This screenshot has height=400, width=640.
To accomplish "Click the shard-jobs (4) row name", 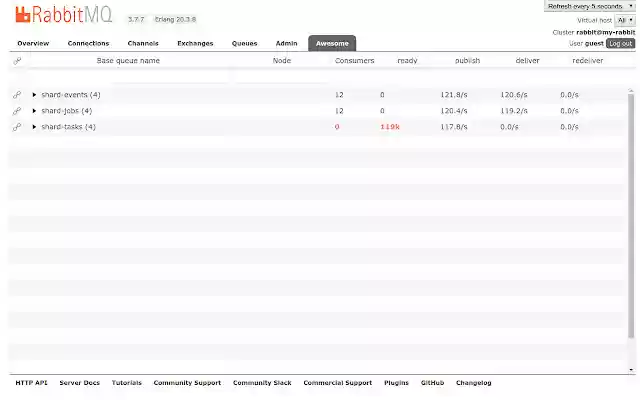I will (x=67, y=111).
